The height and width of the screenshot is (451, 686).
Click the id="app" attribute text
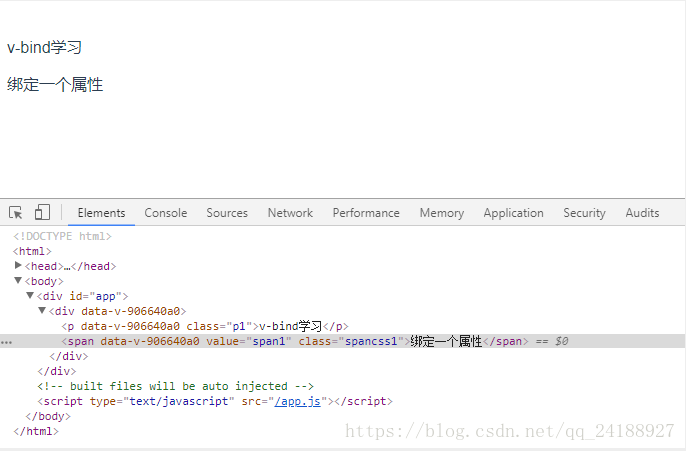(95, 296)
